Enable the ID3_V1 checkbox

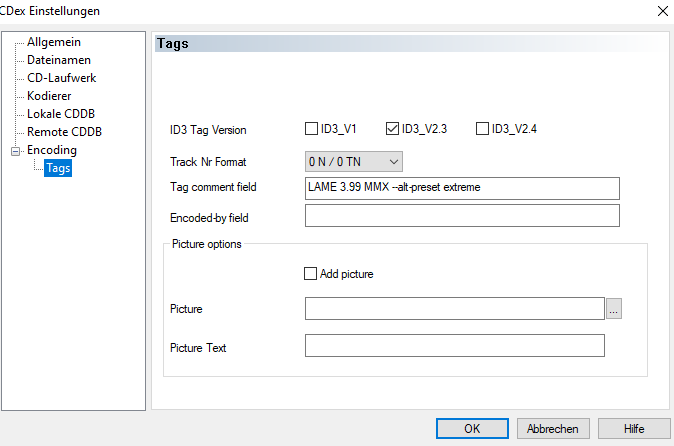point(312,129)
